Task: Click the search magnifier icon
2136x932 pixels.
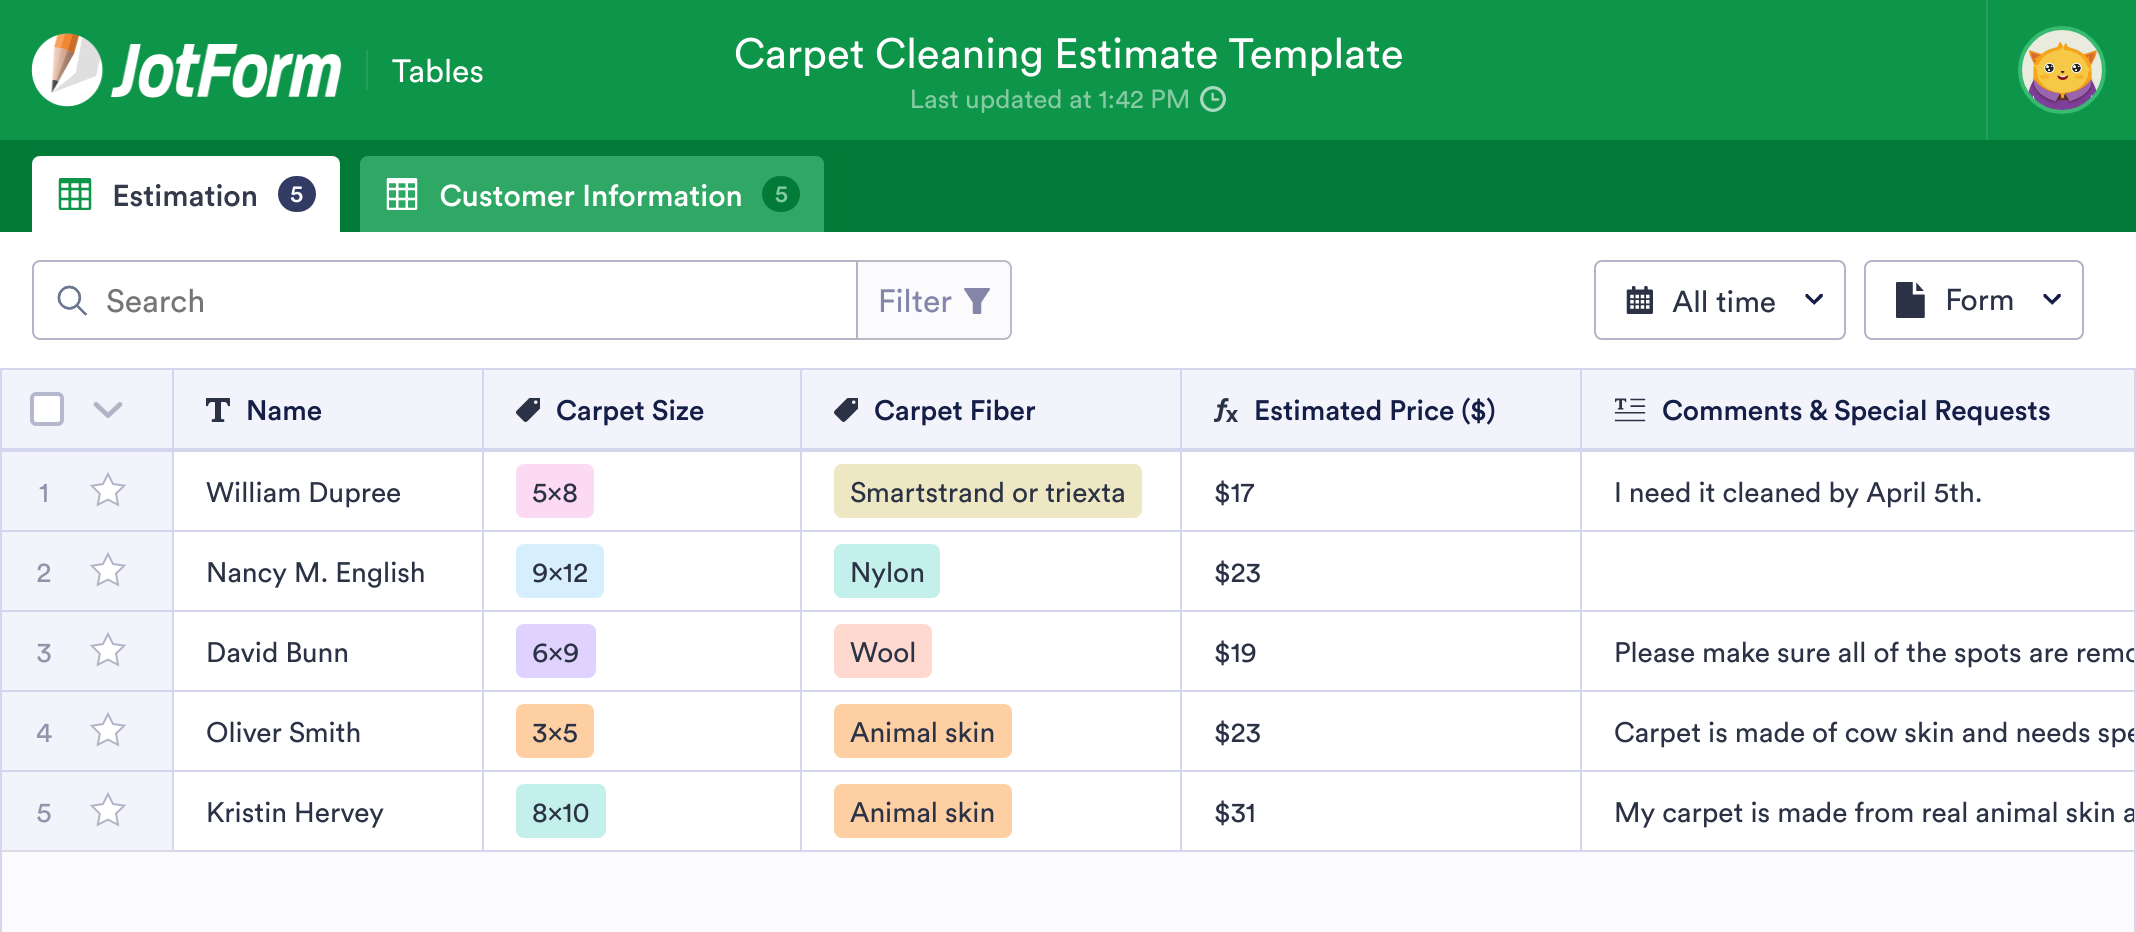Action: coord(71,300)
